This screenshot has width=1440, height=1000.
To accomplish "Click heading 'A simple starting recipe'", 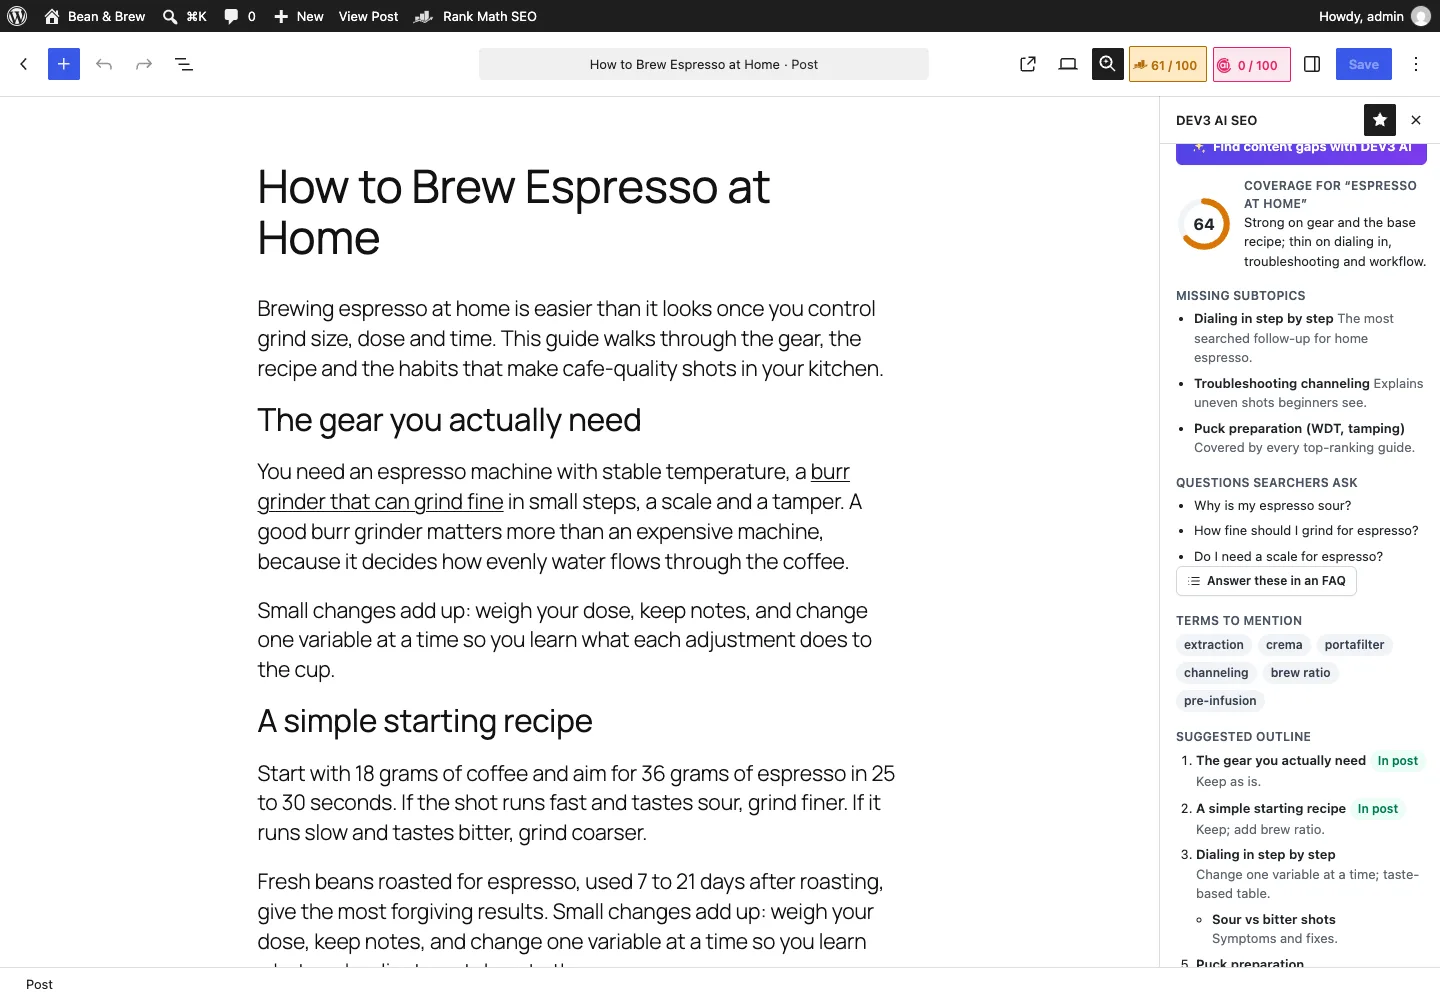I will 424,721.
